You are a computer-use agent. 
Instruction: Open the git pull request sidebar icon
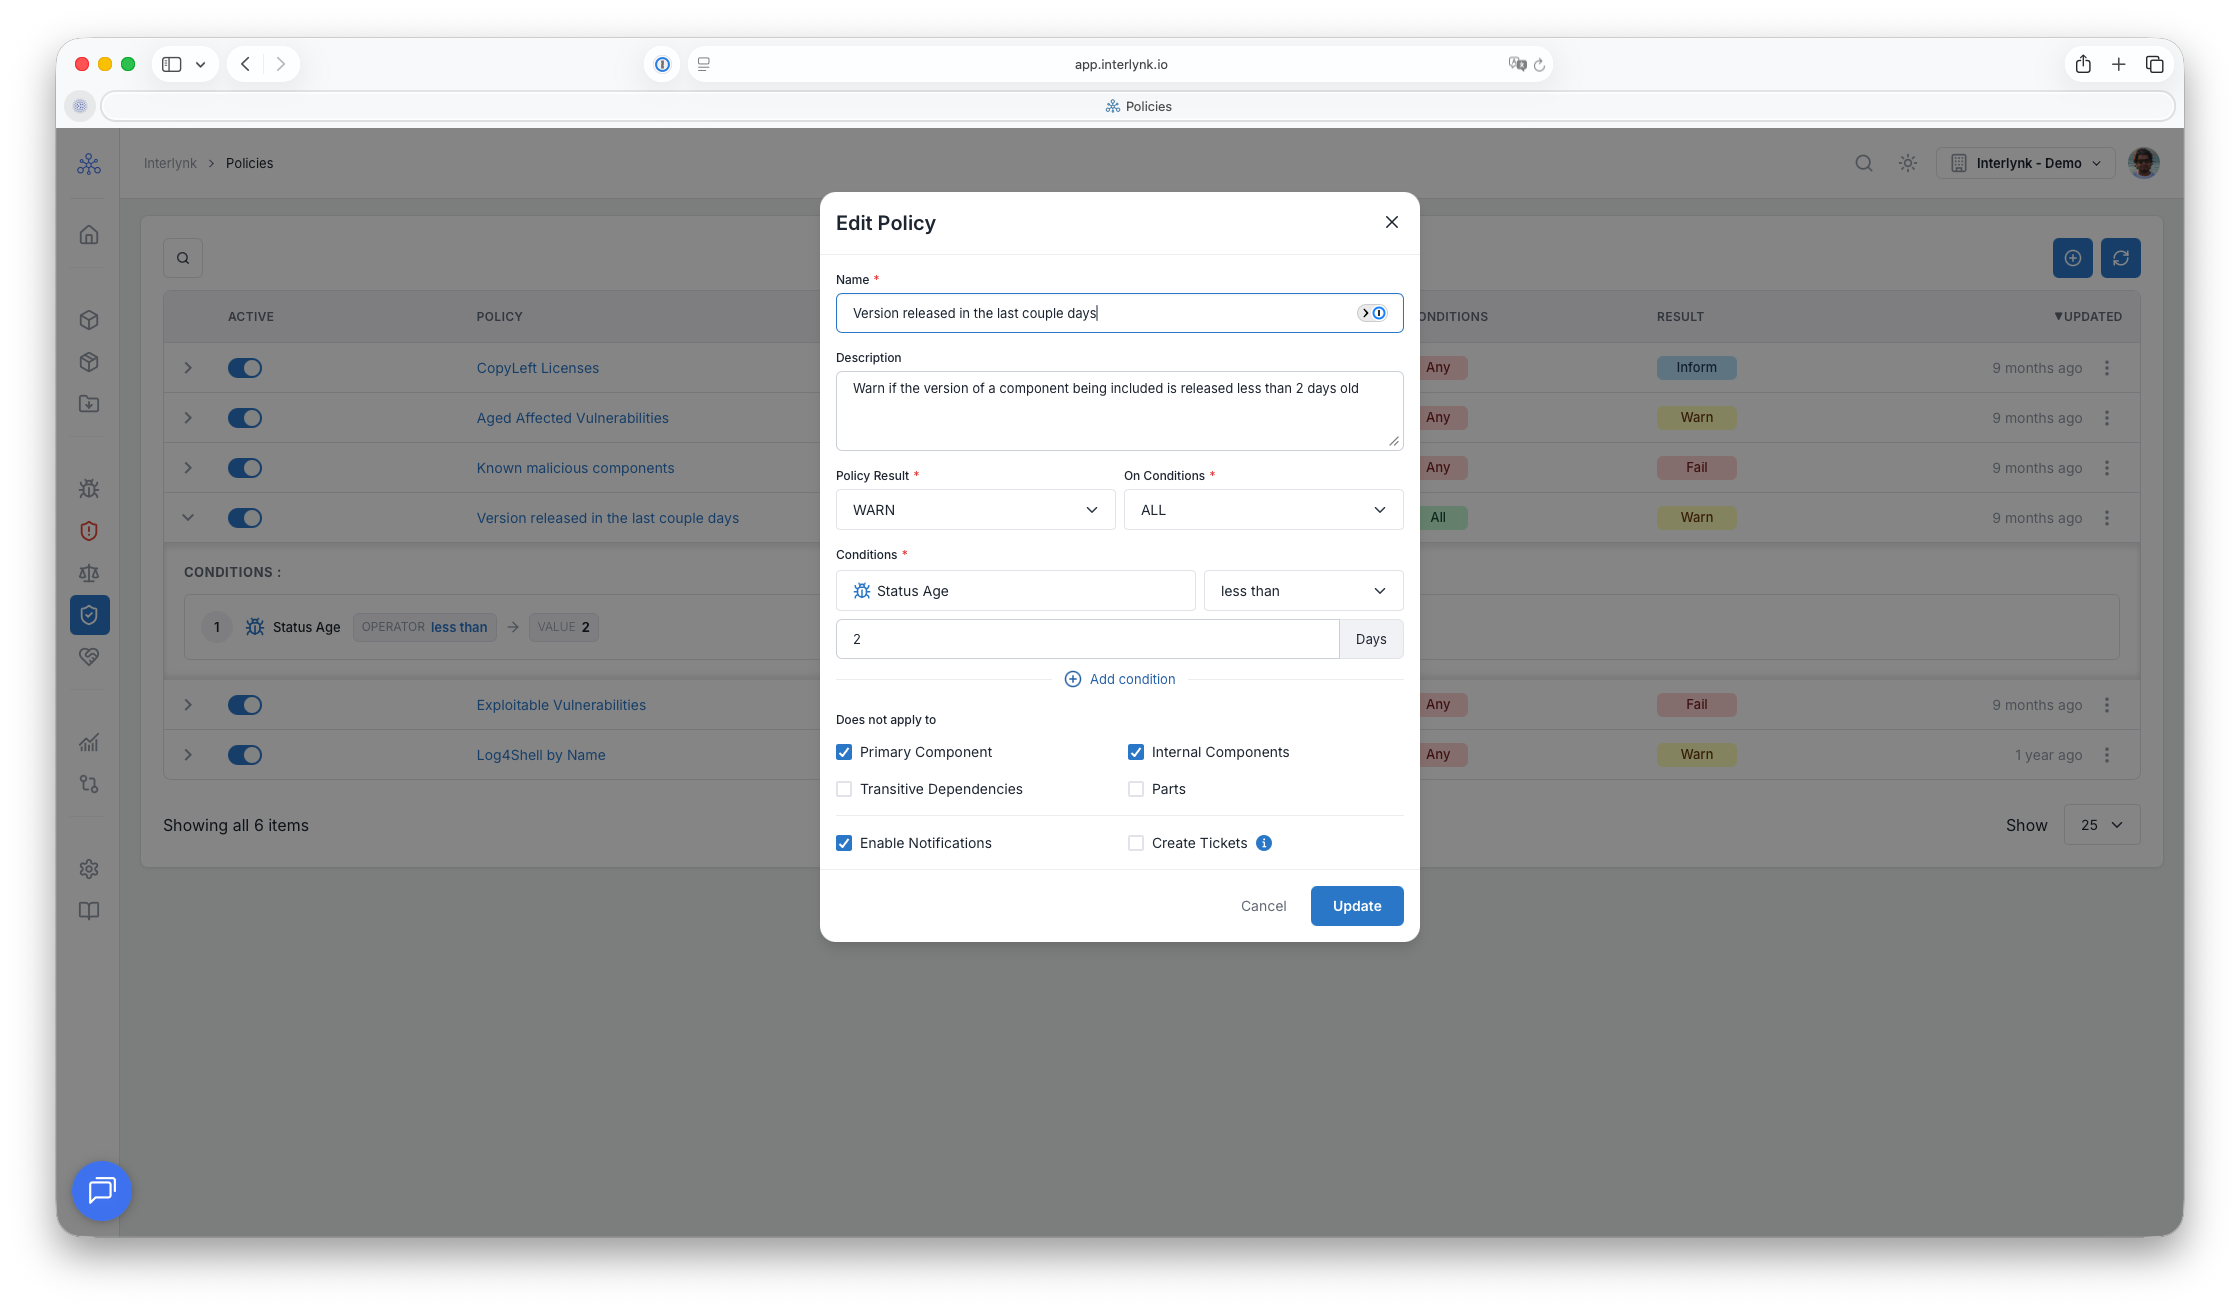coord(89,784)
